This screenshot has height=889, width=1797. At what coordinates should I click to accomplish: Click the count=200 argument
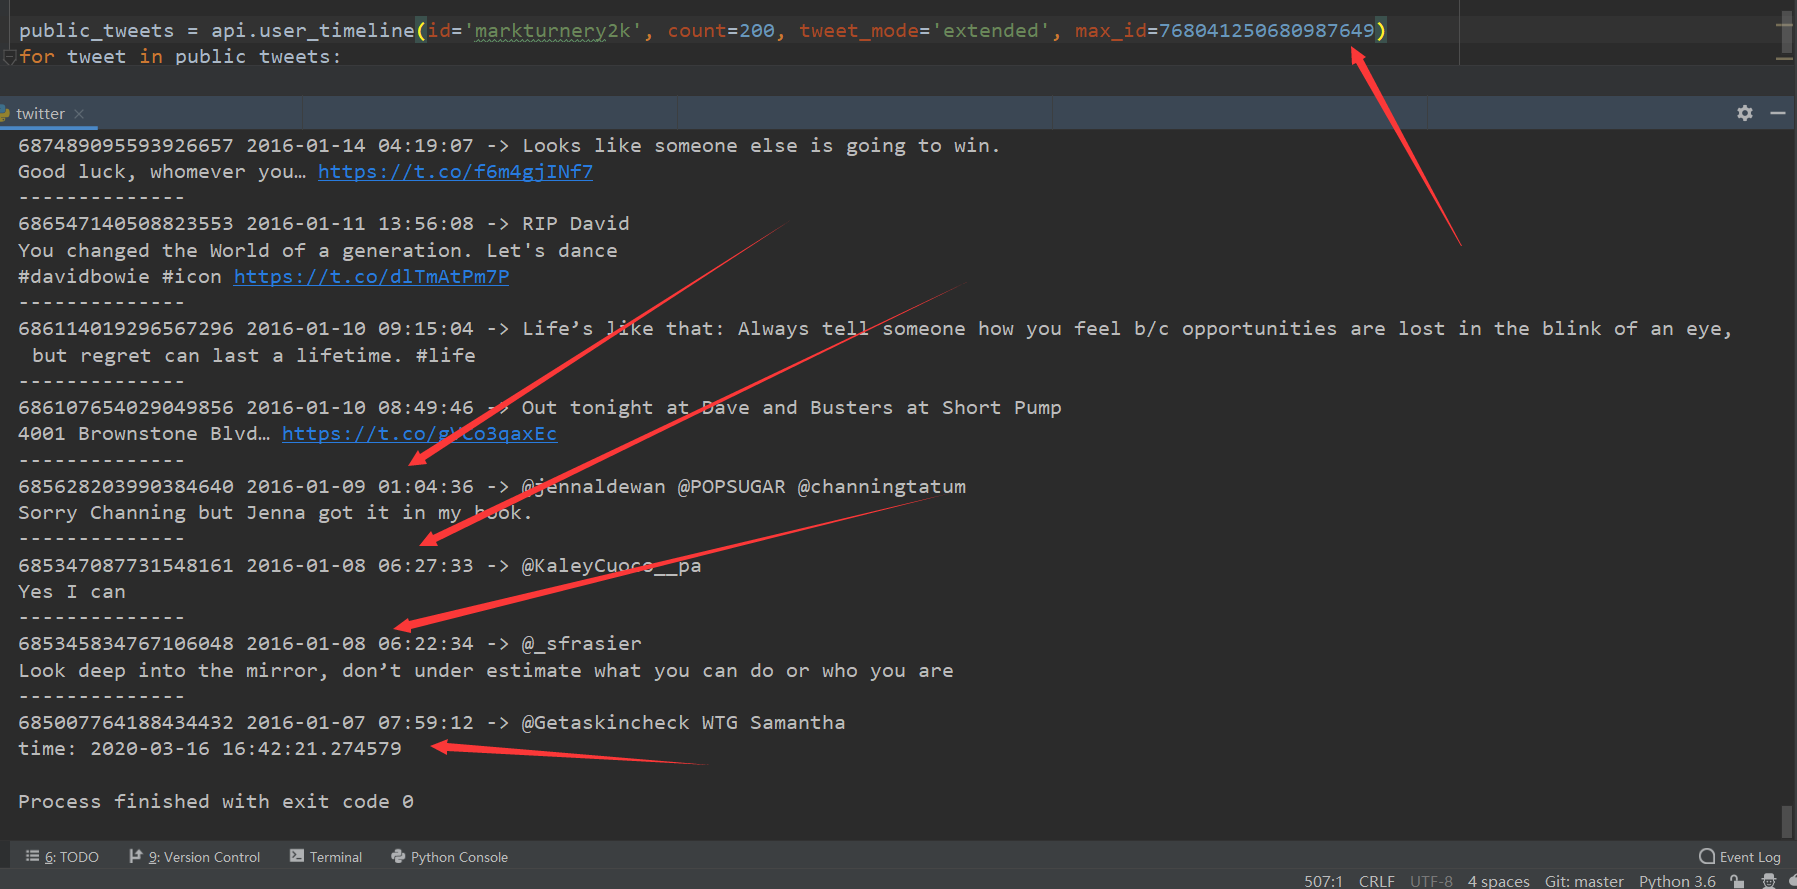coord(721,31)
